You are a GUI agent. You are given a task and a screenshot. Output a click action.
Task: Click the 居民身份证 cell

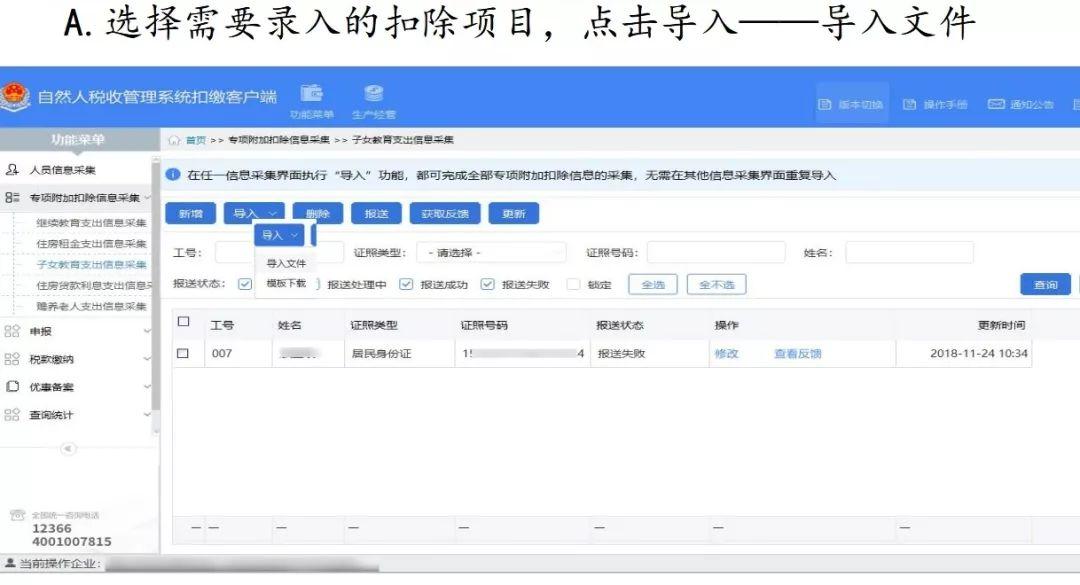click(382, 353)
